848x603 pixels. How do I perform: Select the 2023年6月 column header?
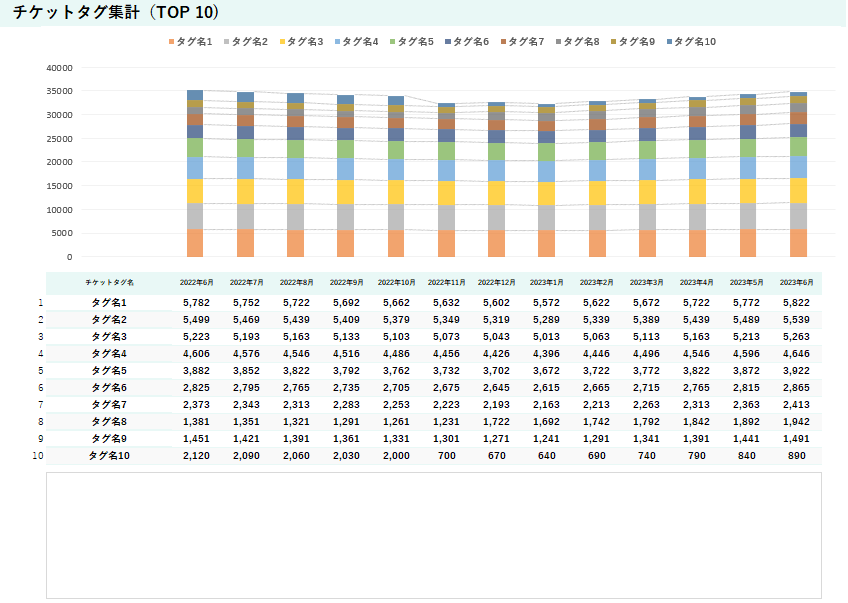pyautogui.click(x=796, y=283)
